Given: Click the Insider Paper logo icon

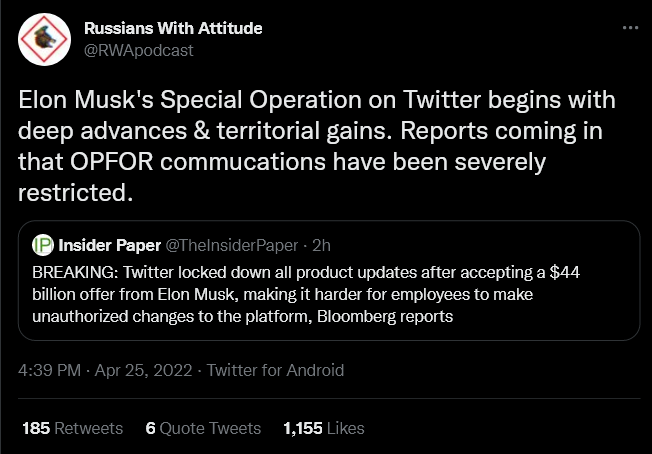Looking at the screenshot, I should coord(42,245).
